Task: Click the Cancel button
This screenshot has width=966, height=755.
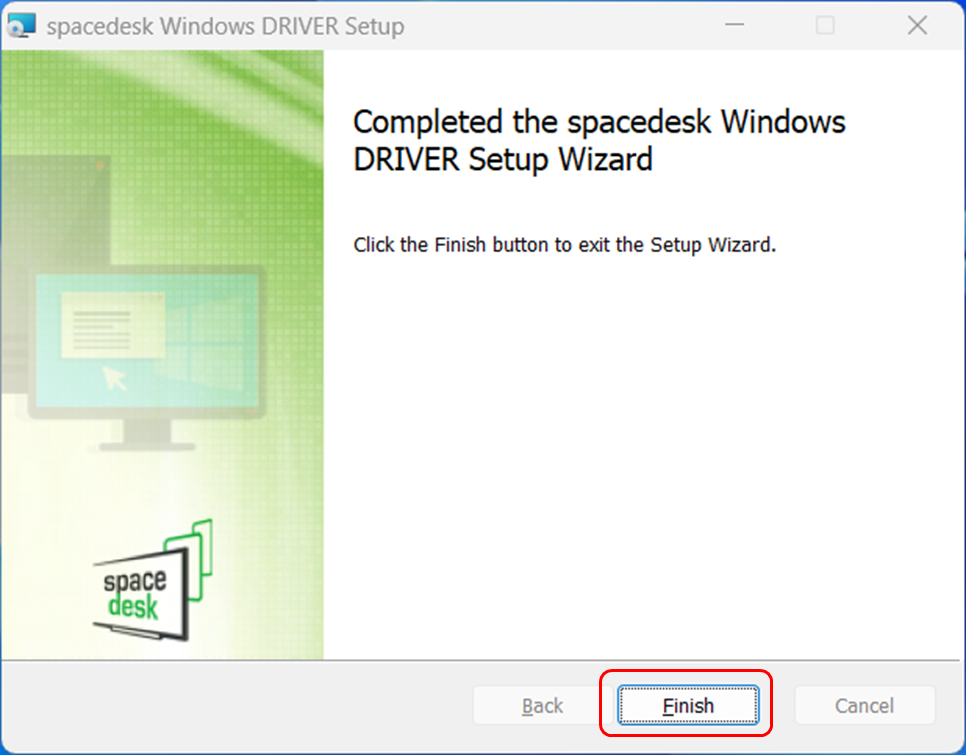Action: (x=864, y=705)
